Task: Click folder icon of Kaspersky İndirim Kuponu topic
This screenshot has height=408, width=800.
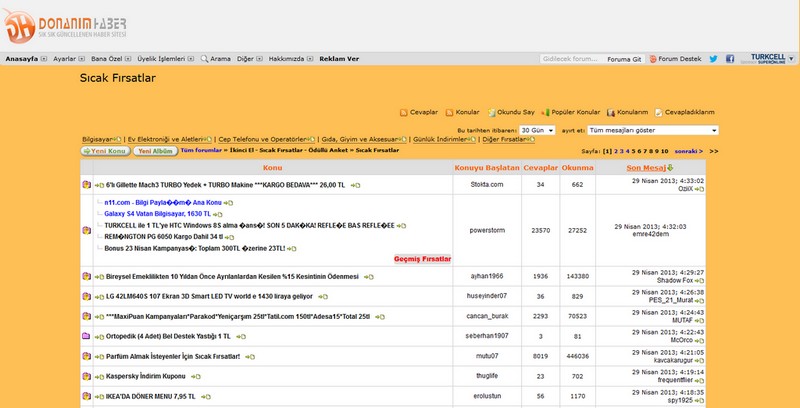Action: pos(86,376)
